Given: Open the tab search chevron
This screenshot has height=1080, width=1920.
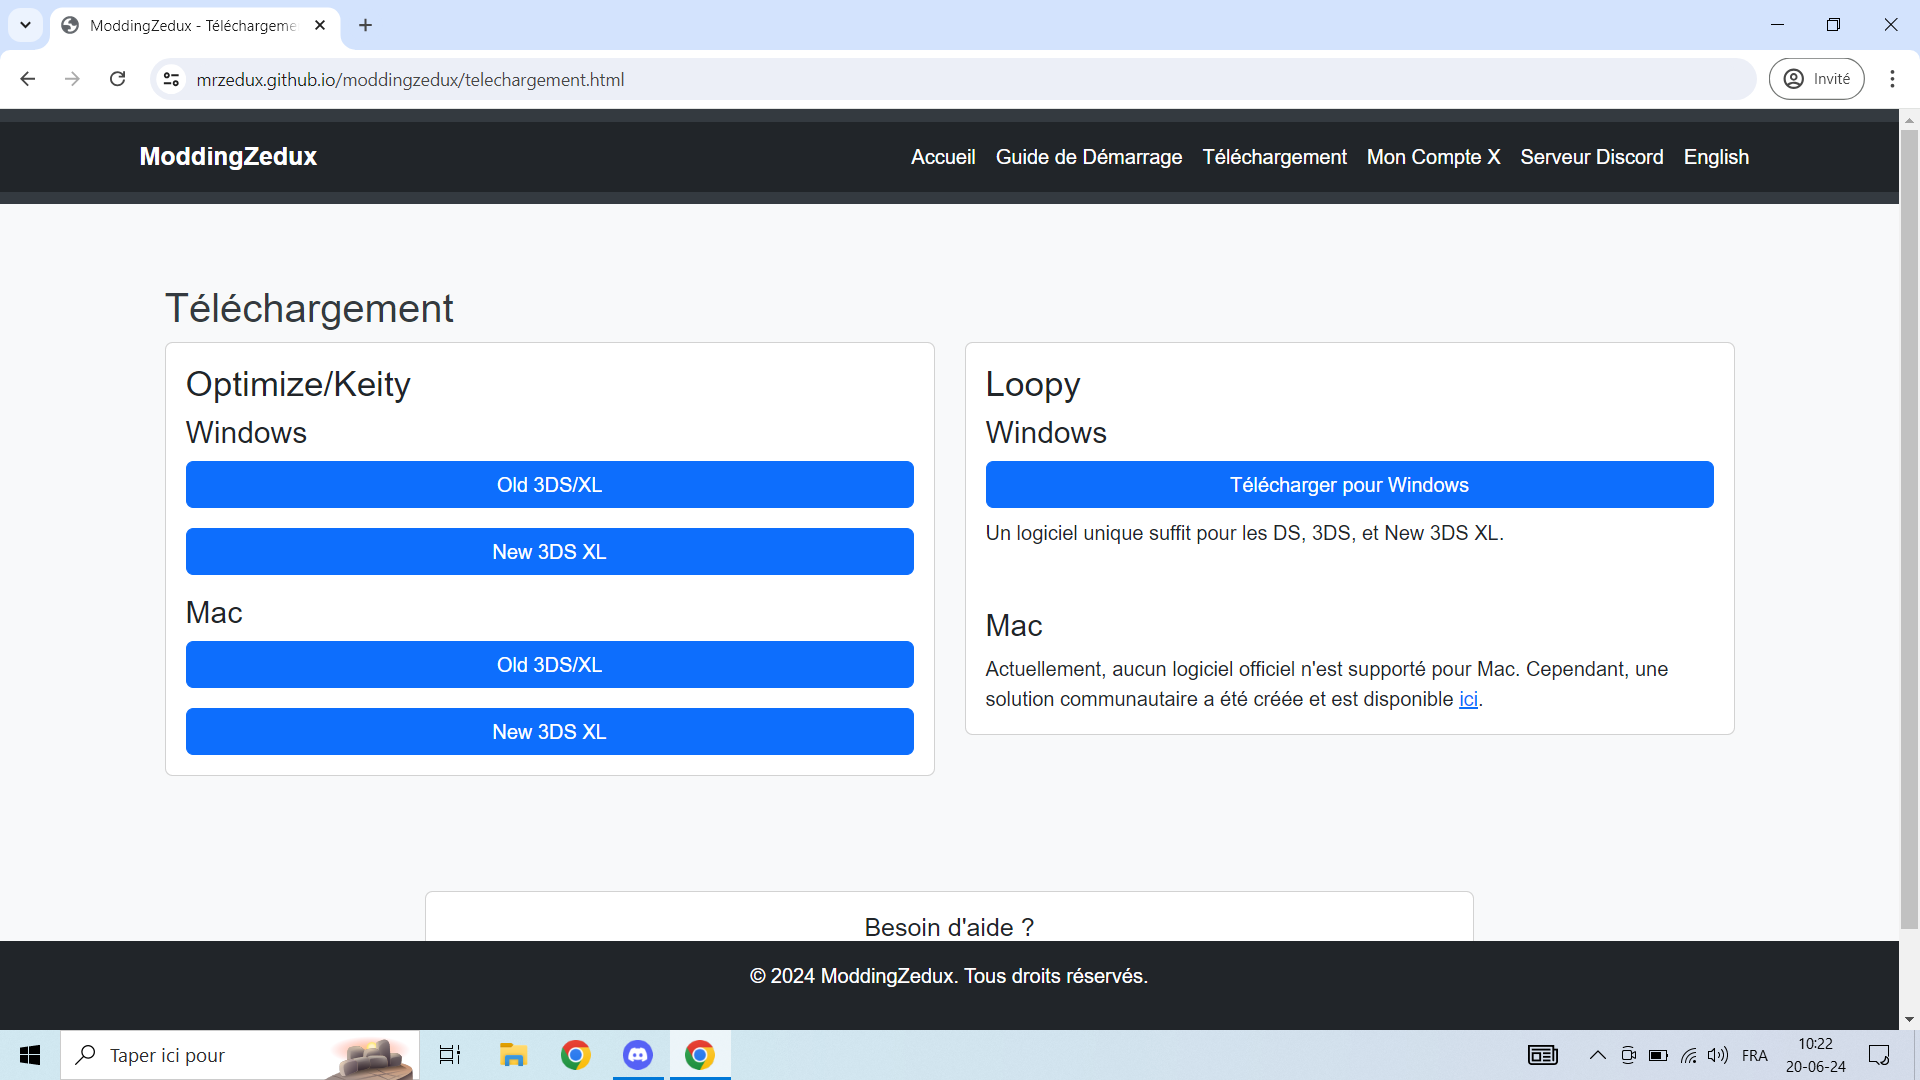Looking at the screenshot, I should pos(25,25).
